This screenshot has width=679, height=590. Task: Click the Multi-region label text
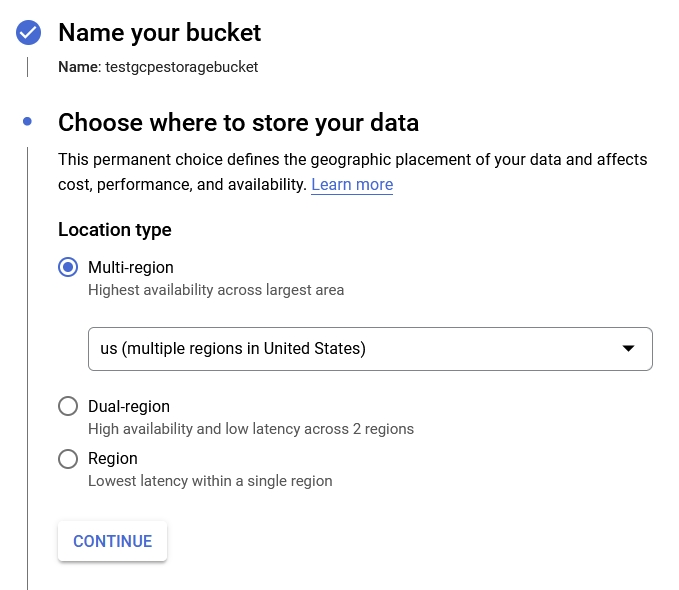(131, 267)
